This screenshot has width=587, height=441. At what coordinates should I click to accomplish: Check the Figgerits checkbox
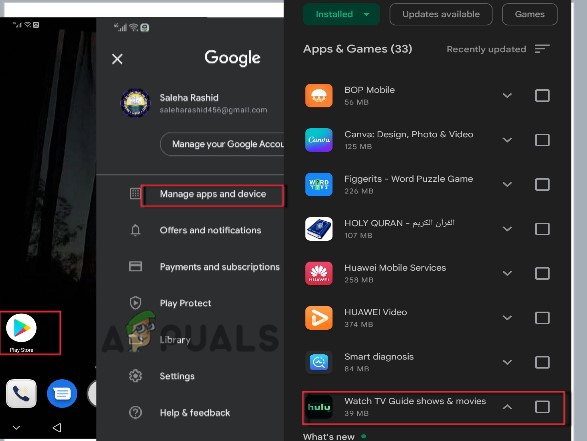point(542,184)
